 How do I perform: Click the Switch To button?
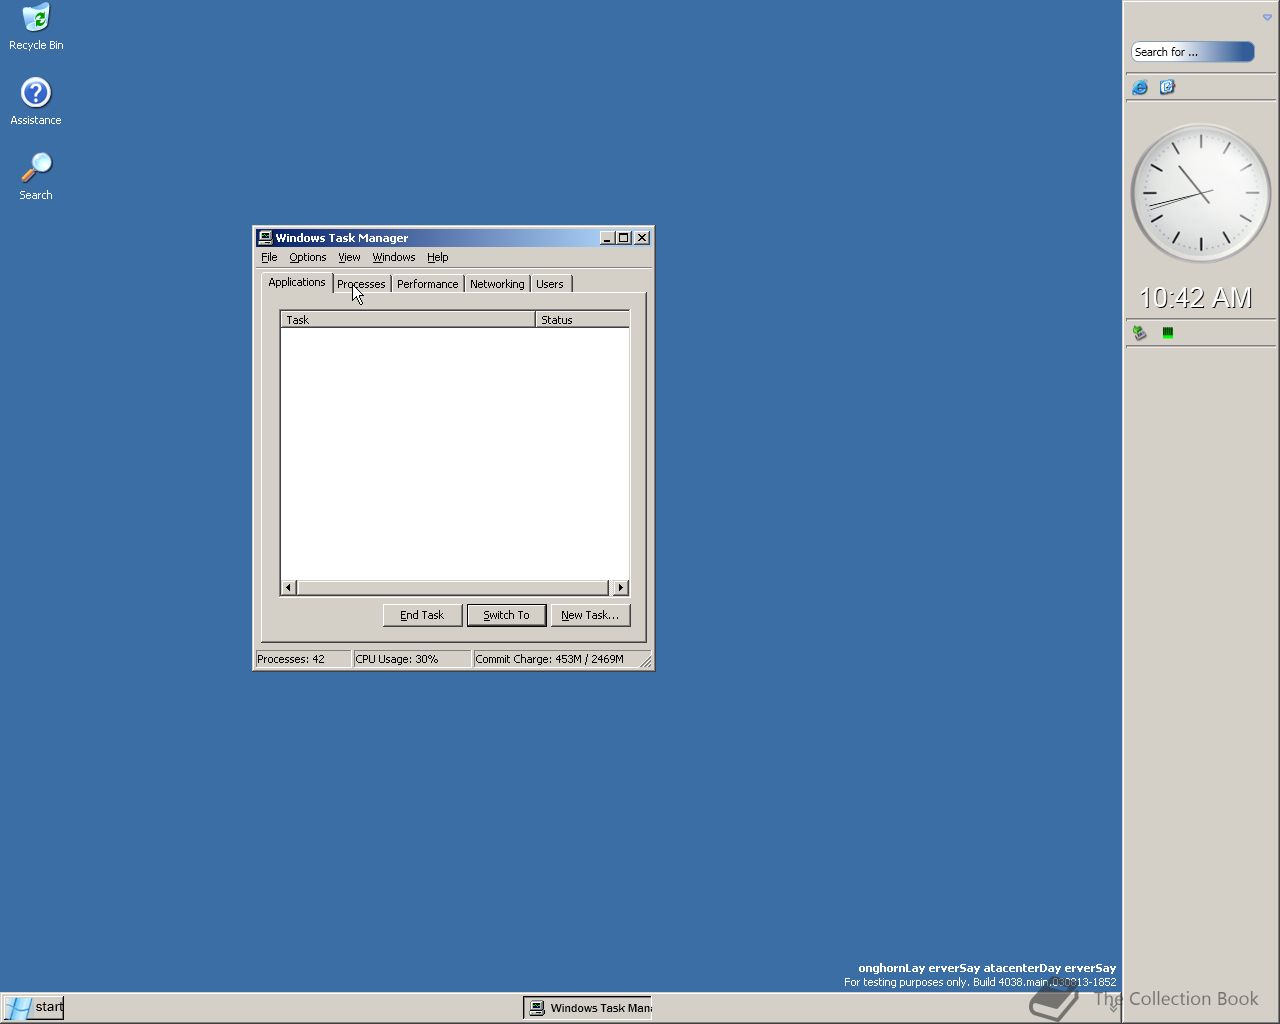506,615
